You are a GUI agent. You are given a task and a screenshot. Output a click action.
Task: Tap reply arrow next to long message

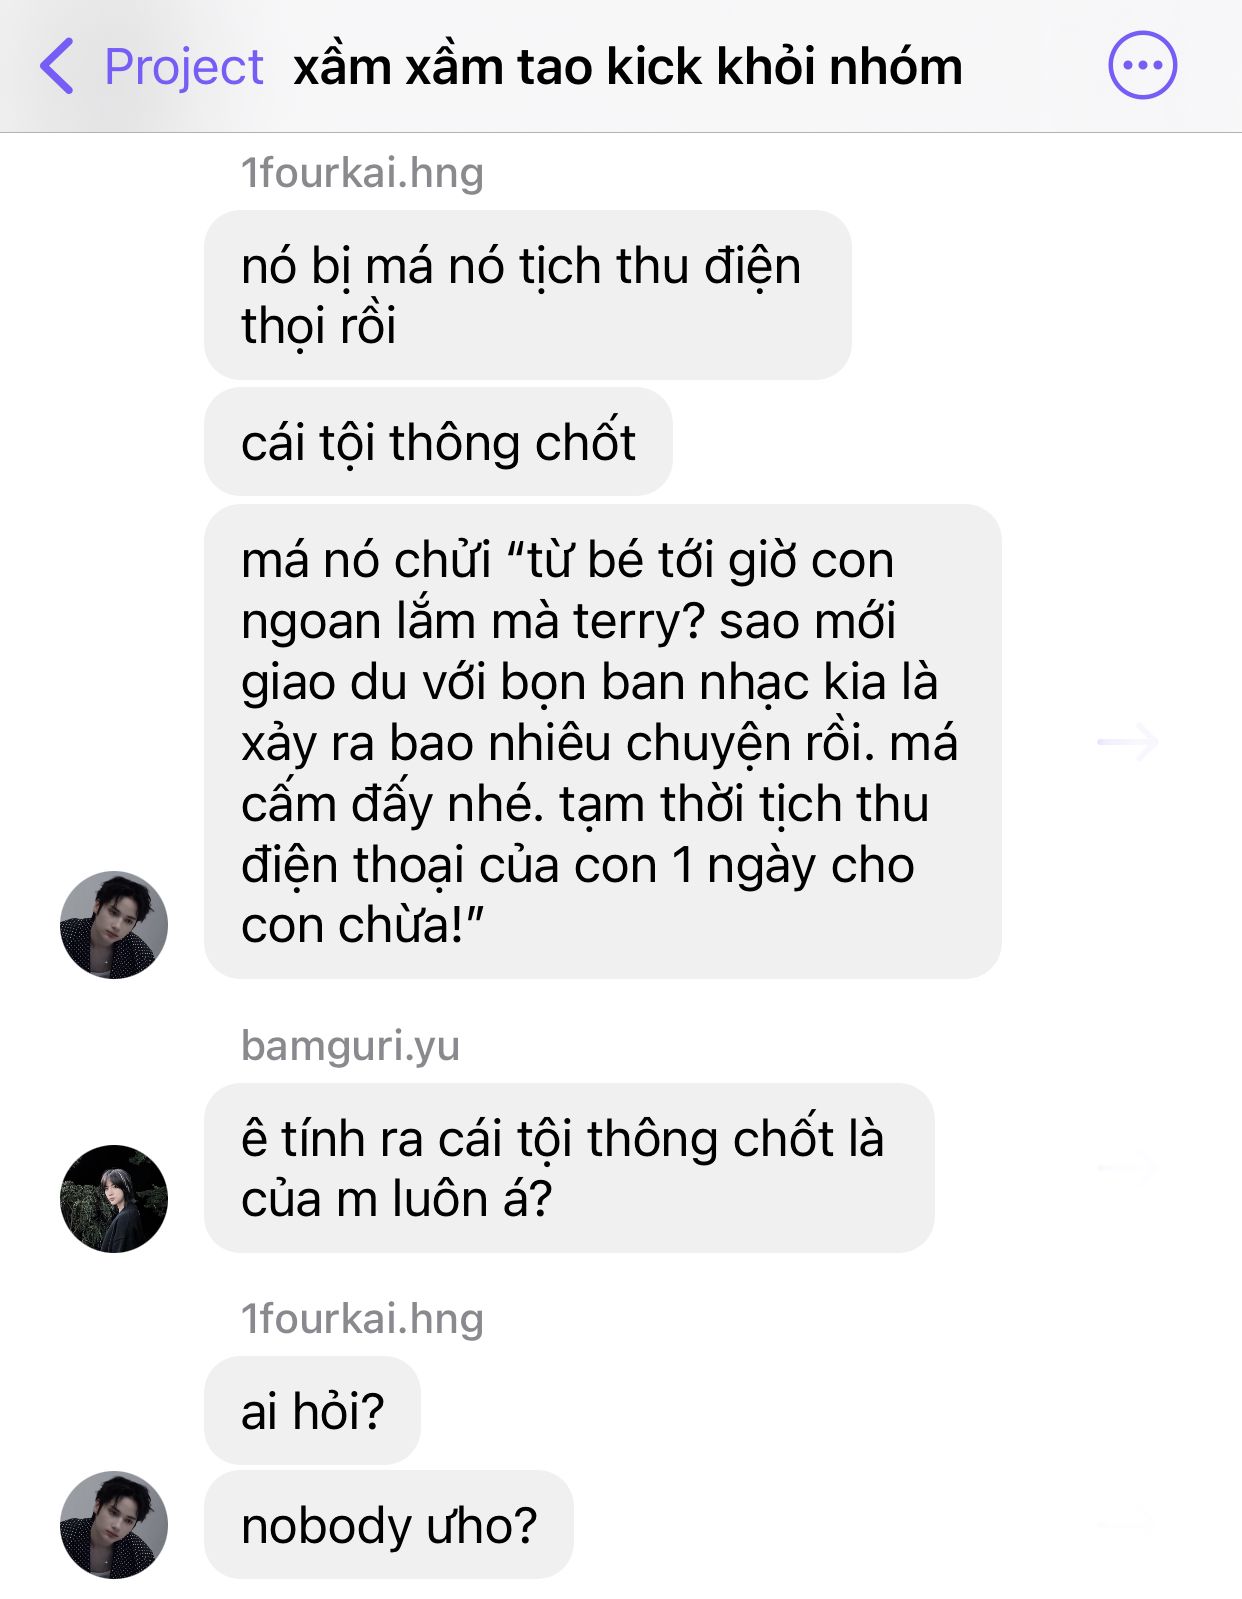tap(1128, 742)
